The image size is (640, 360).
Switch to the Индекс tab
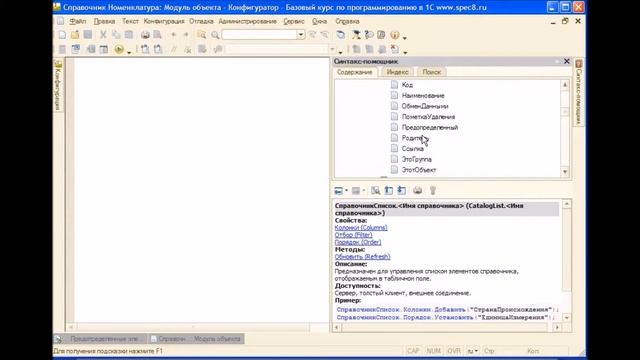(x=397, y=72)
